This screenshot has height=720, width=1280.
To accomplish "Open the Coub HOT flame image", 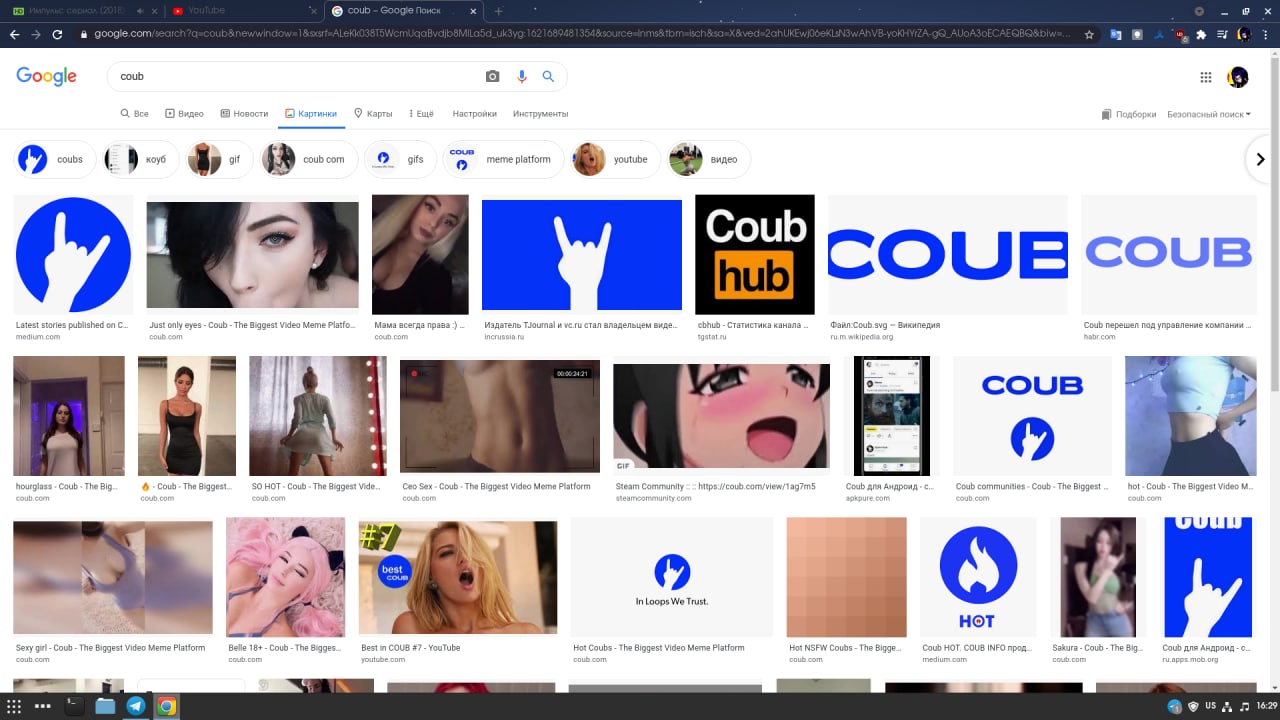I will [x=978, y=577].
